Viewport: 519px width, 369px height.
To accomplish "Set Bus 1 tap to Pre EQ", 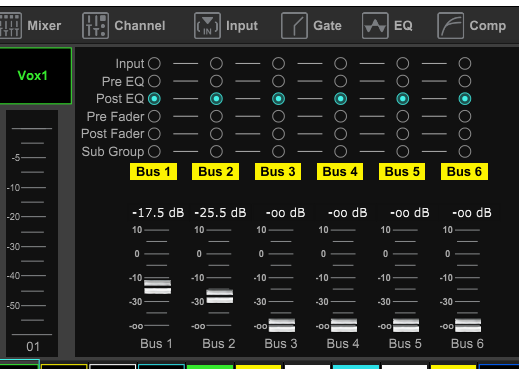I will coord(154,81).
